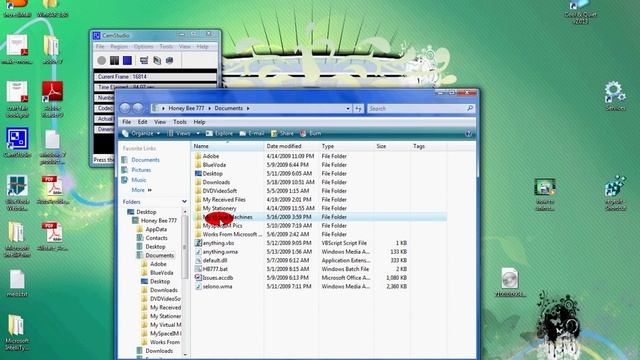Open the Views dropdown arrow
Screen dimensions: 640x360
pos(198,133)
